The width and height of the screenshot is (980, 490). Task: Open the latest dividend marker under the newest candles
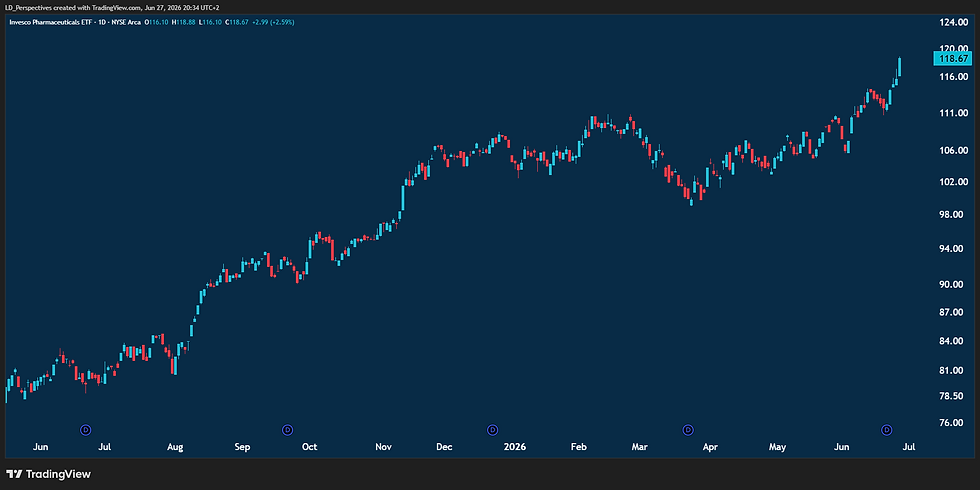886,429
